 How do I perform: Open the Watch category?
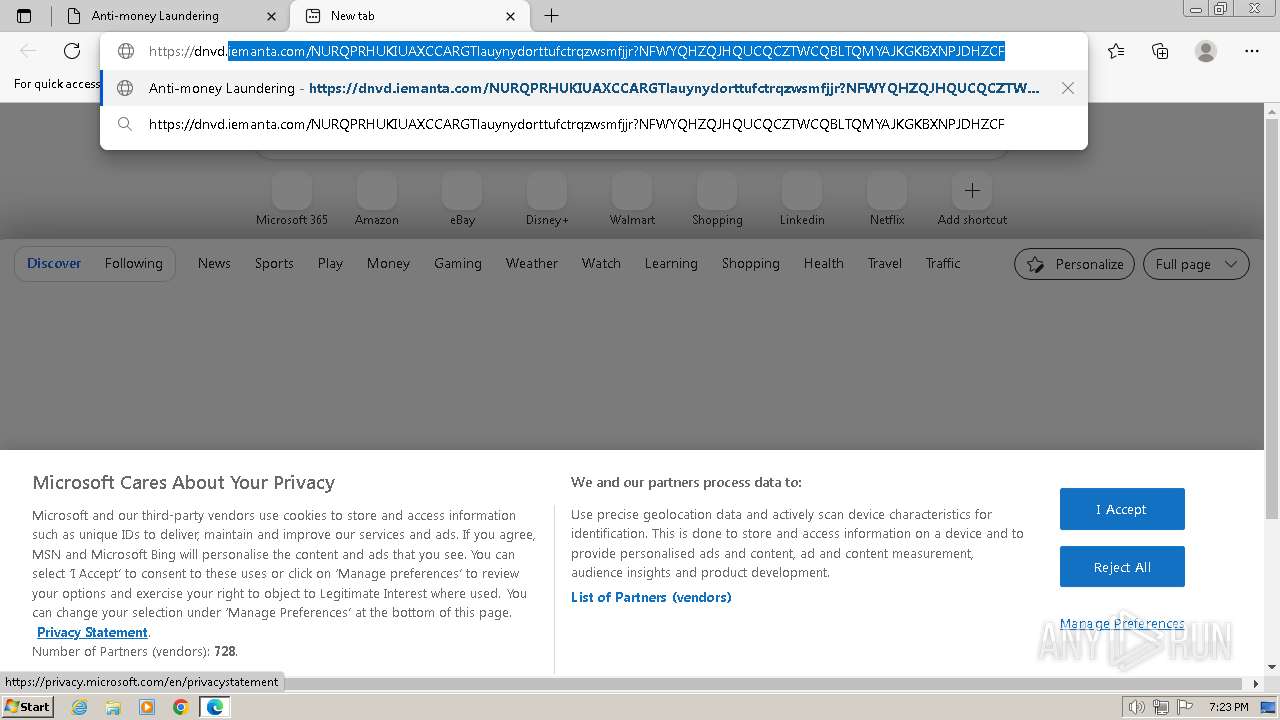(x=601, y=263)
